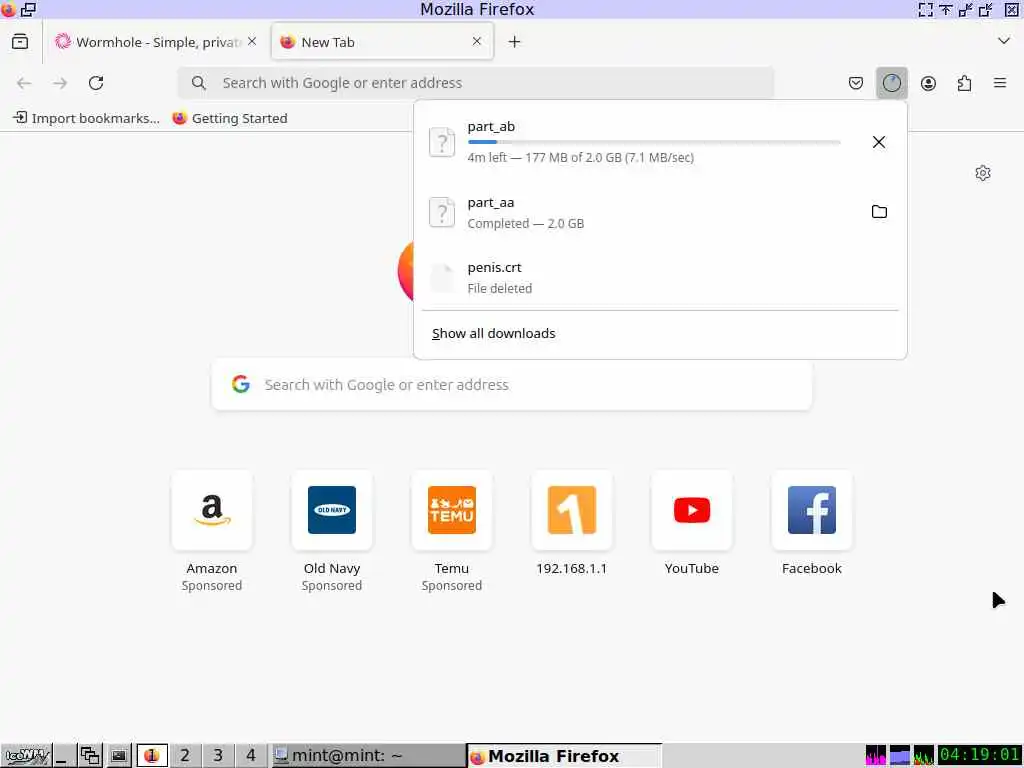The height and width of the screenshot is (768, 1024).
Task: Toggle the Downloads toolbar button
Action: [x=891, y=83]
